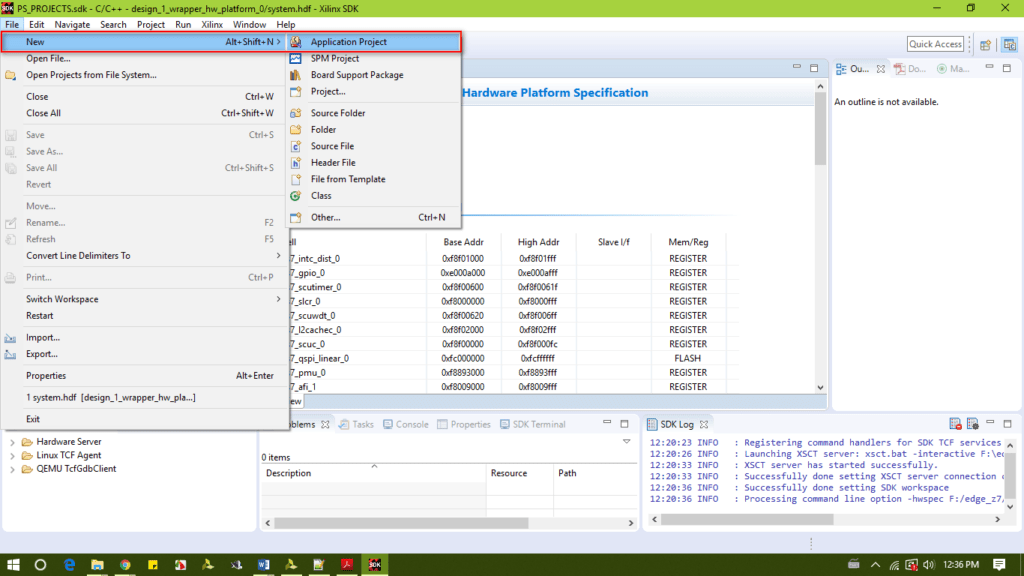
Task: Select the C/C++ perspective icon
Action: (x=1008, y=44)
